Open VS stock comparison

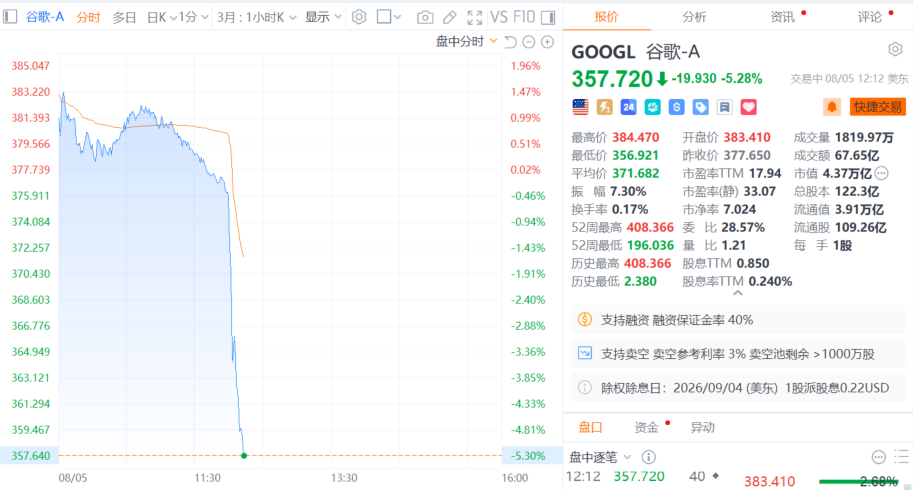(x=499, y=17)
